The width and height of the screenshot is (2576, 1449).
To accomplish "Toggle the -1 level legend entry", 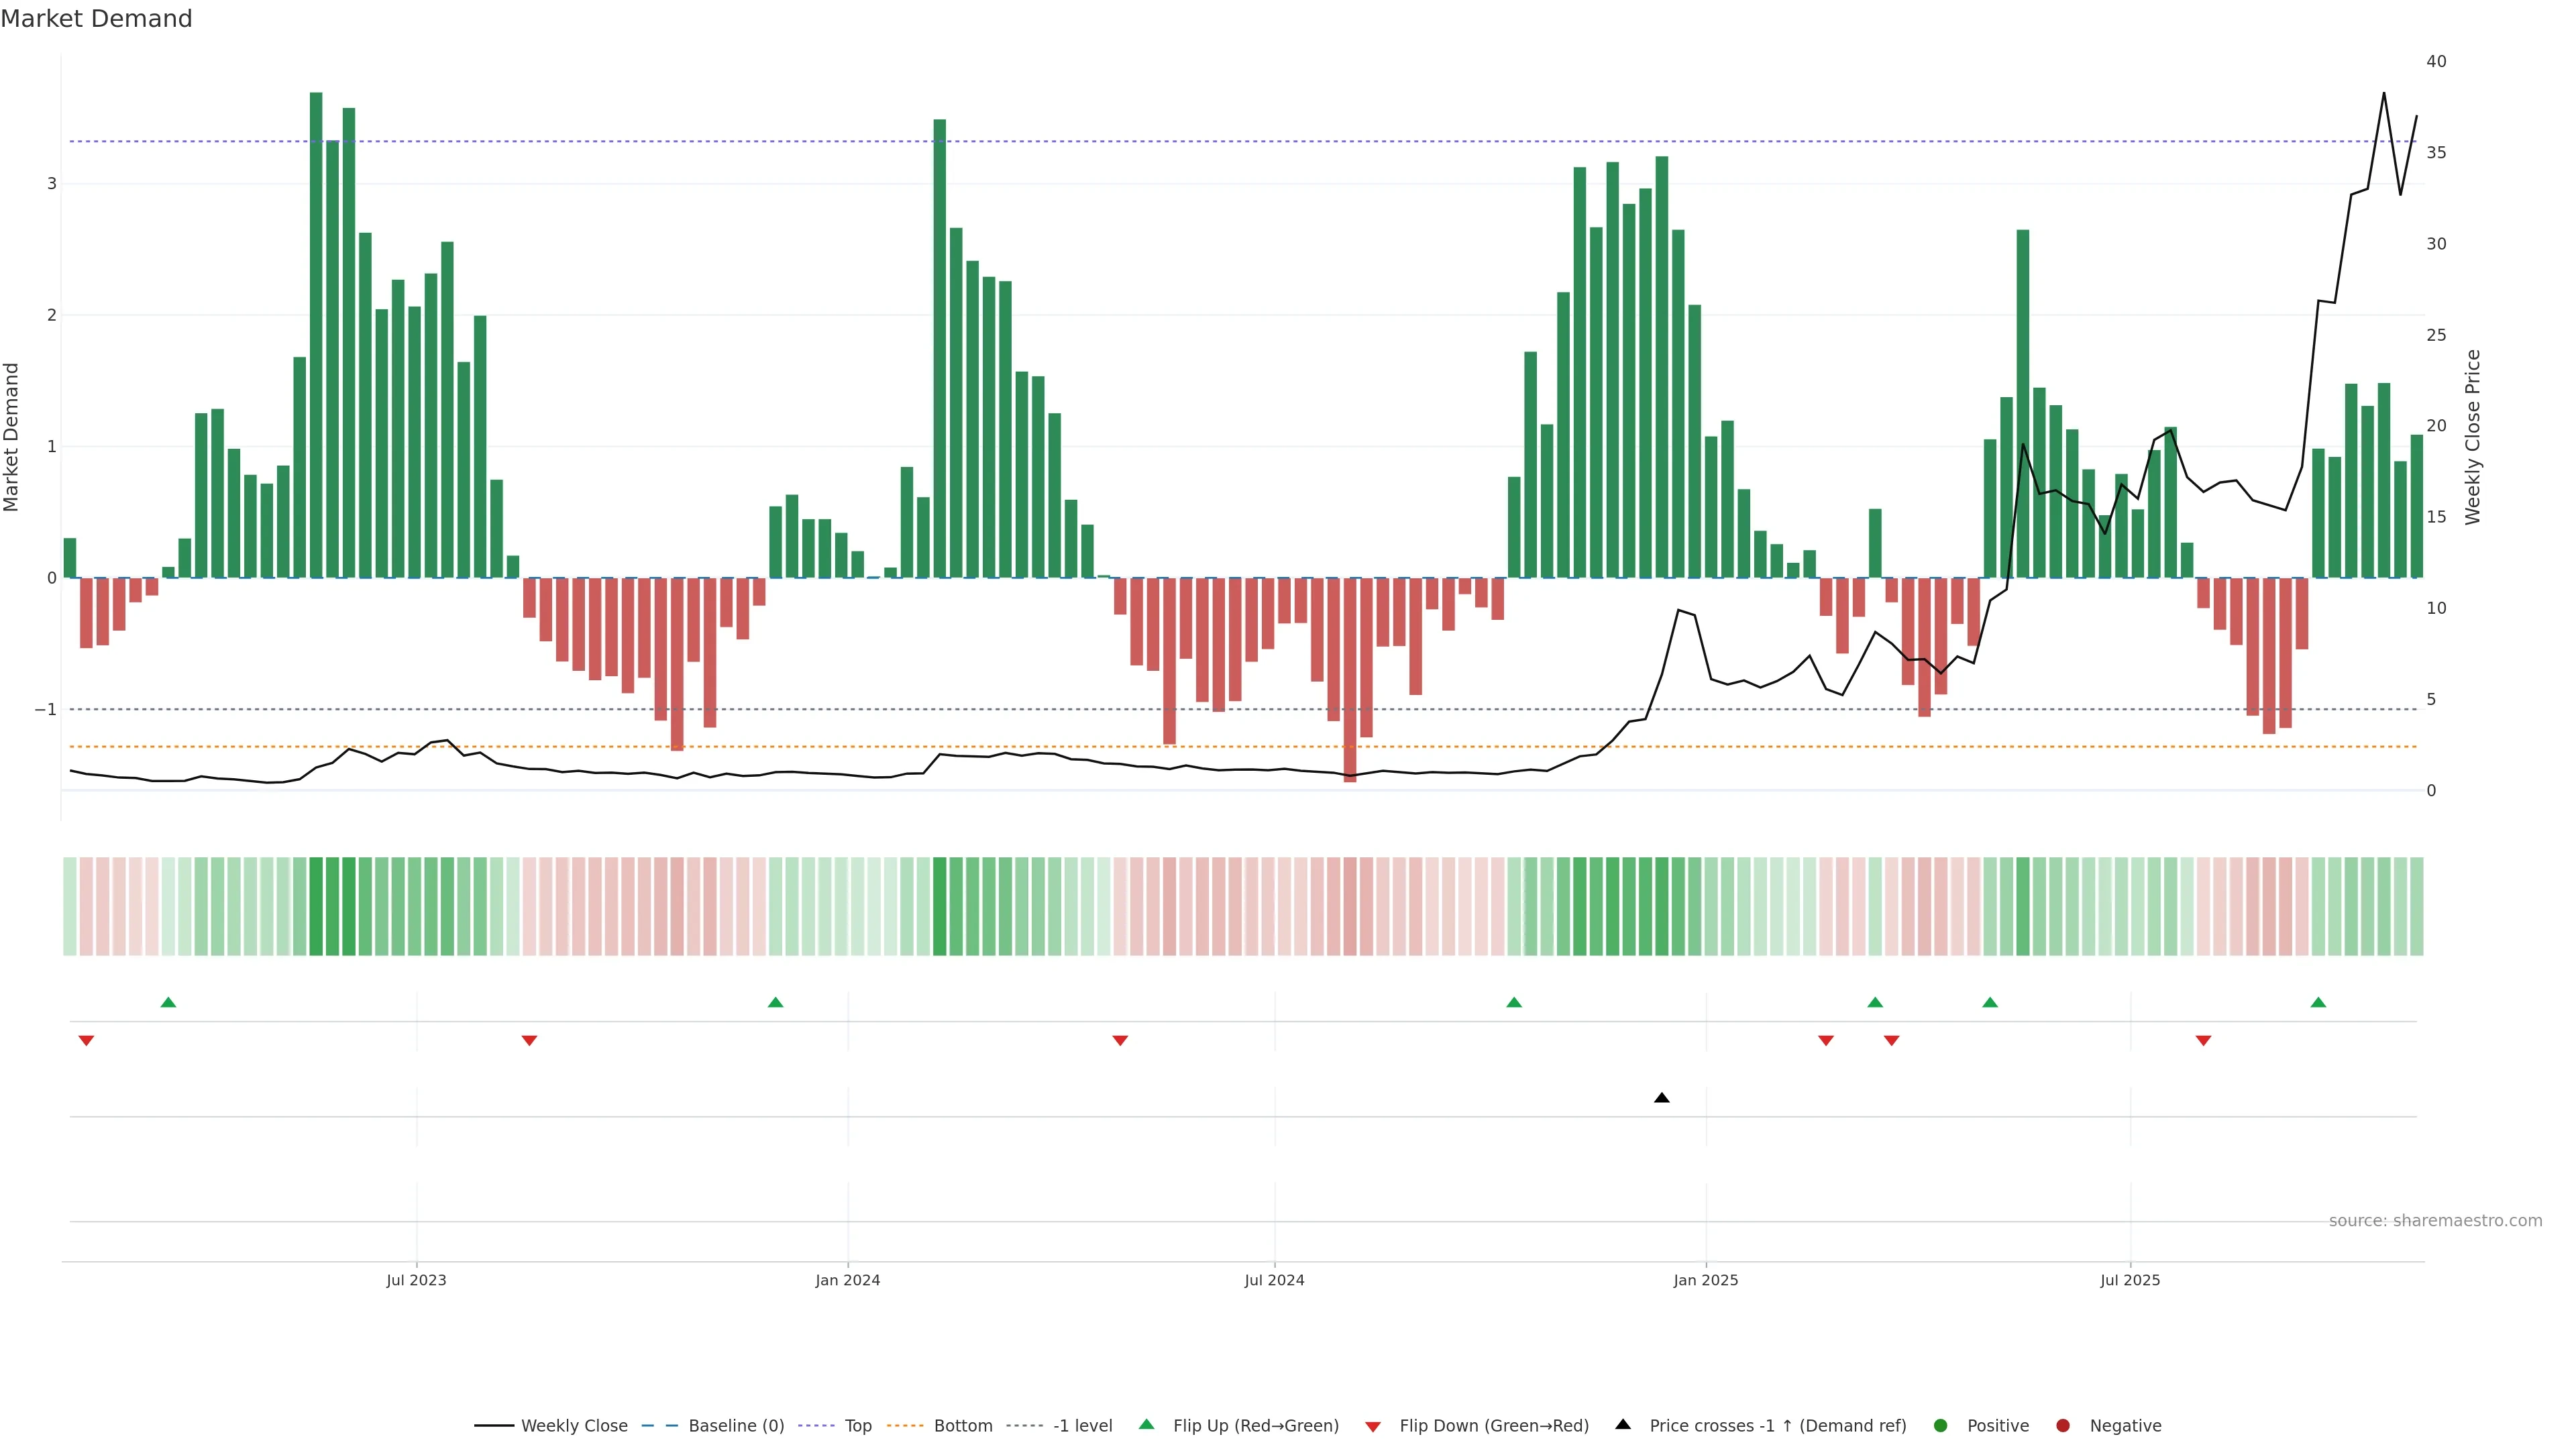I will tap(1082, 1426).
